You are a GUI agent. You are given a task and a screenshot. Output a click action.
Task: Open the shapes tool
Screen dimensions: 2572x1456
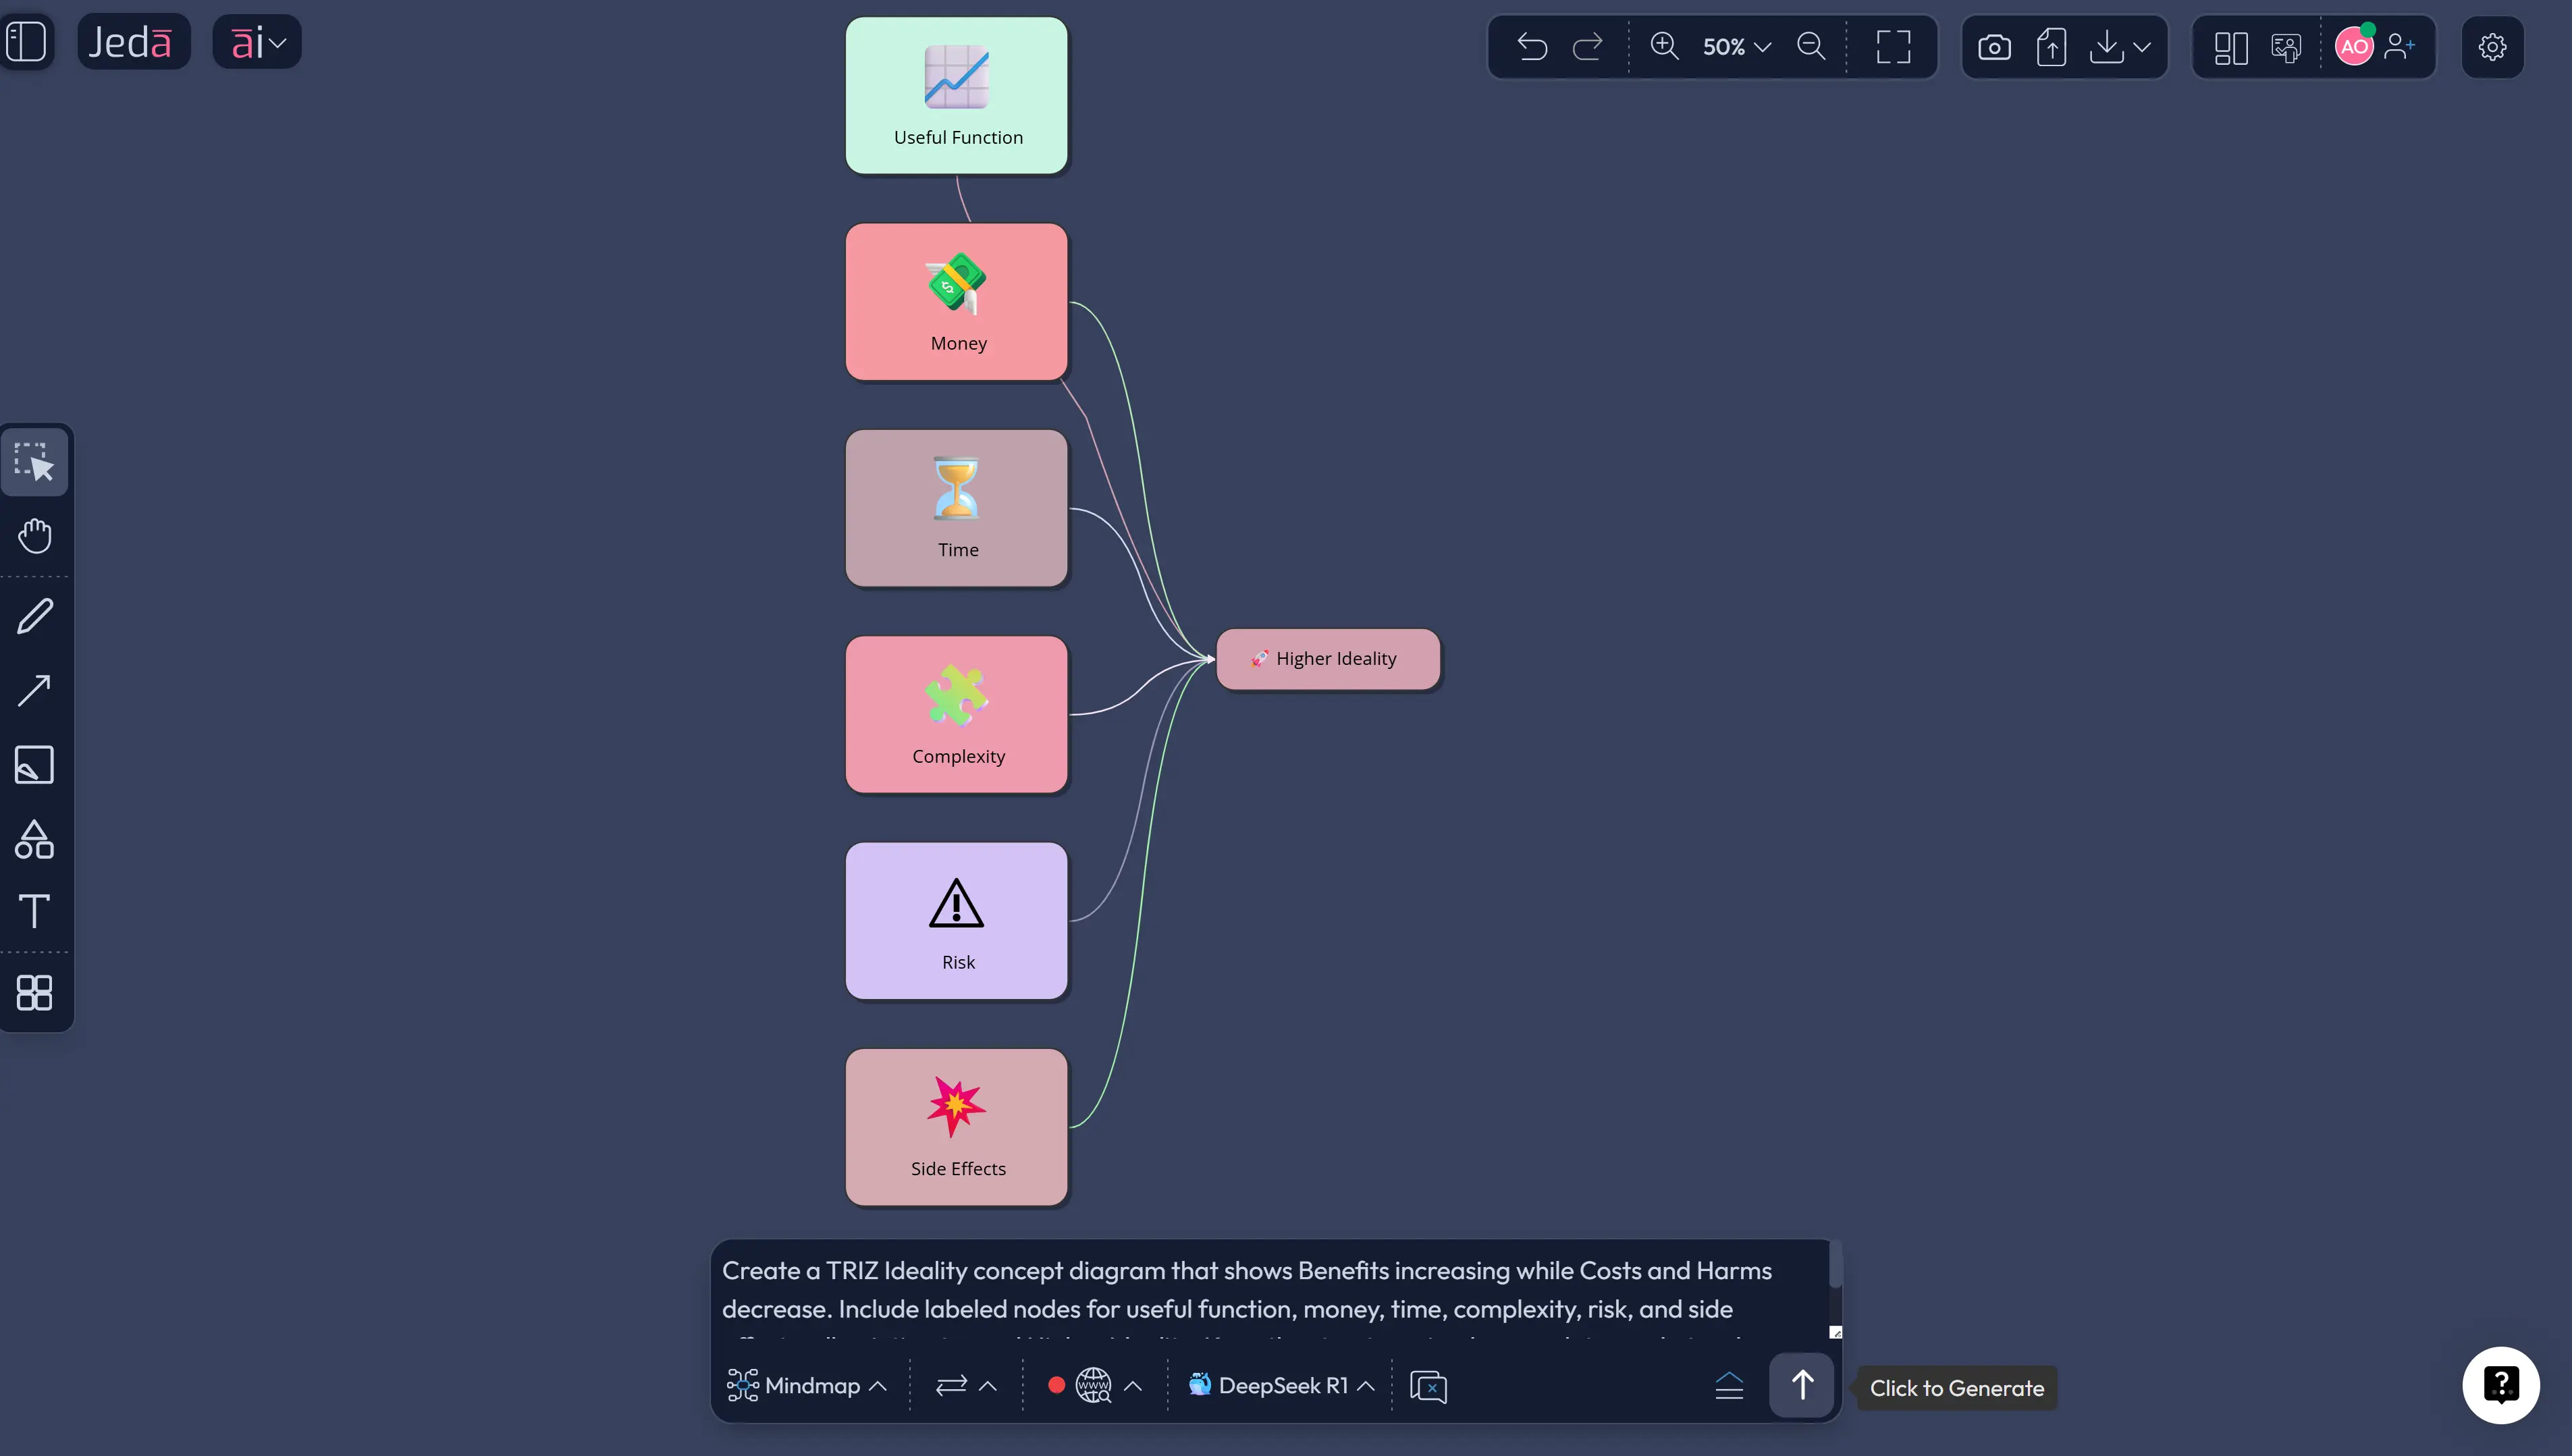coord(35,840)
